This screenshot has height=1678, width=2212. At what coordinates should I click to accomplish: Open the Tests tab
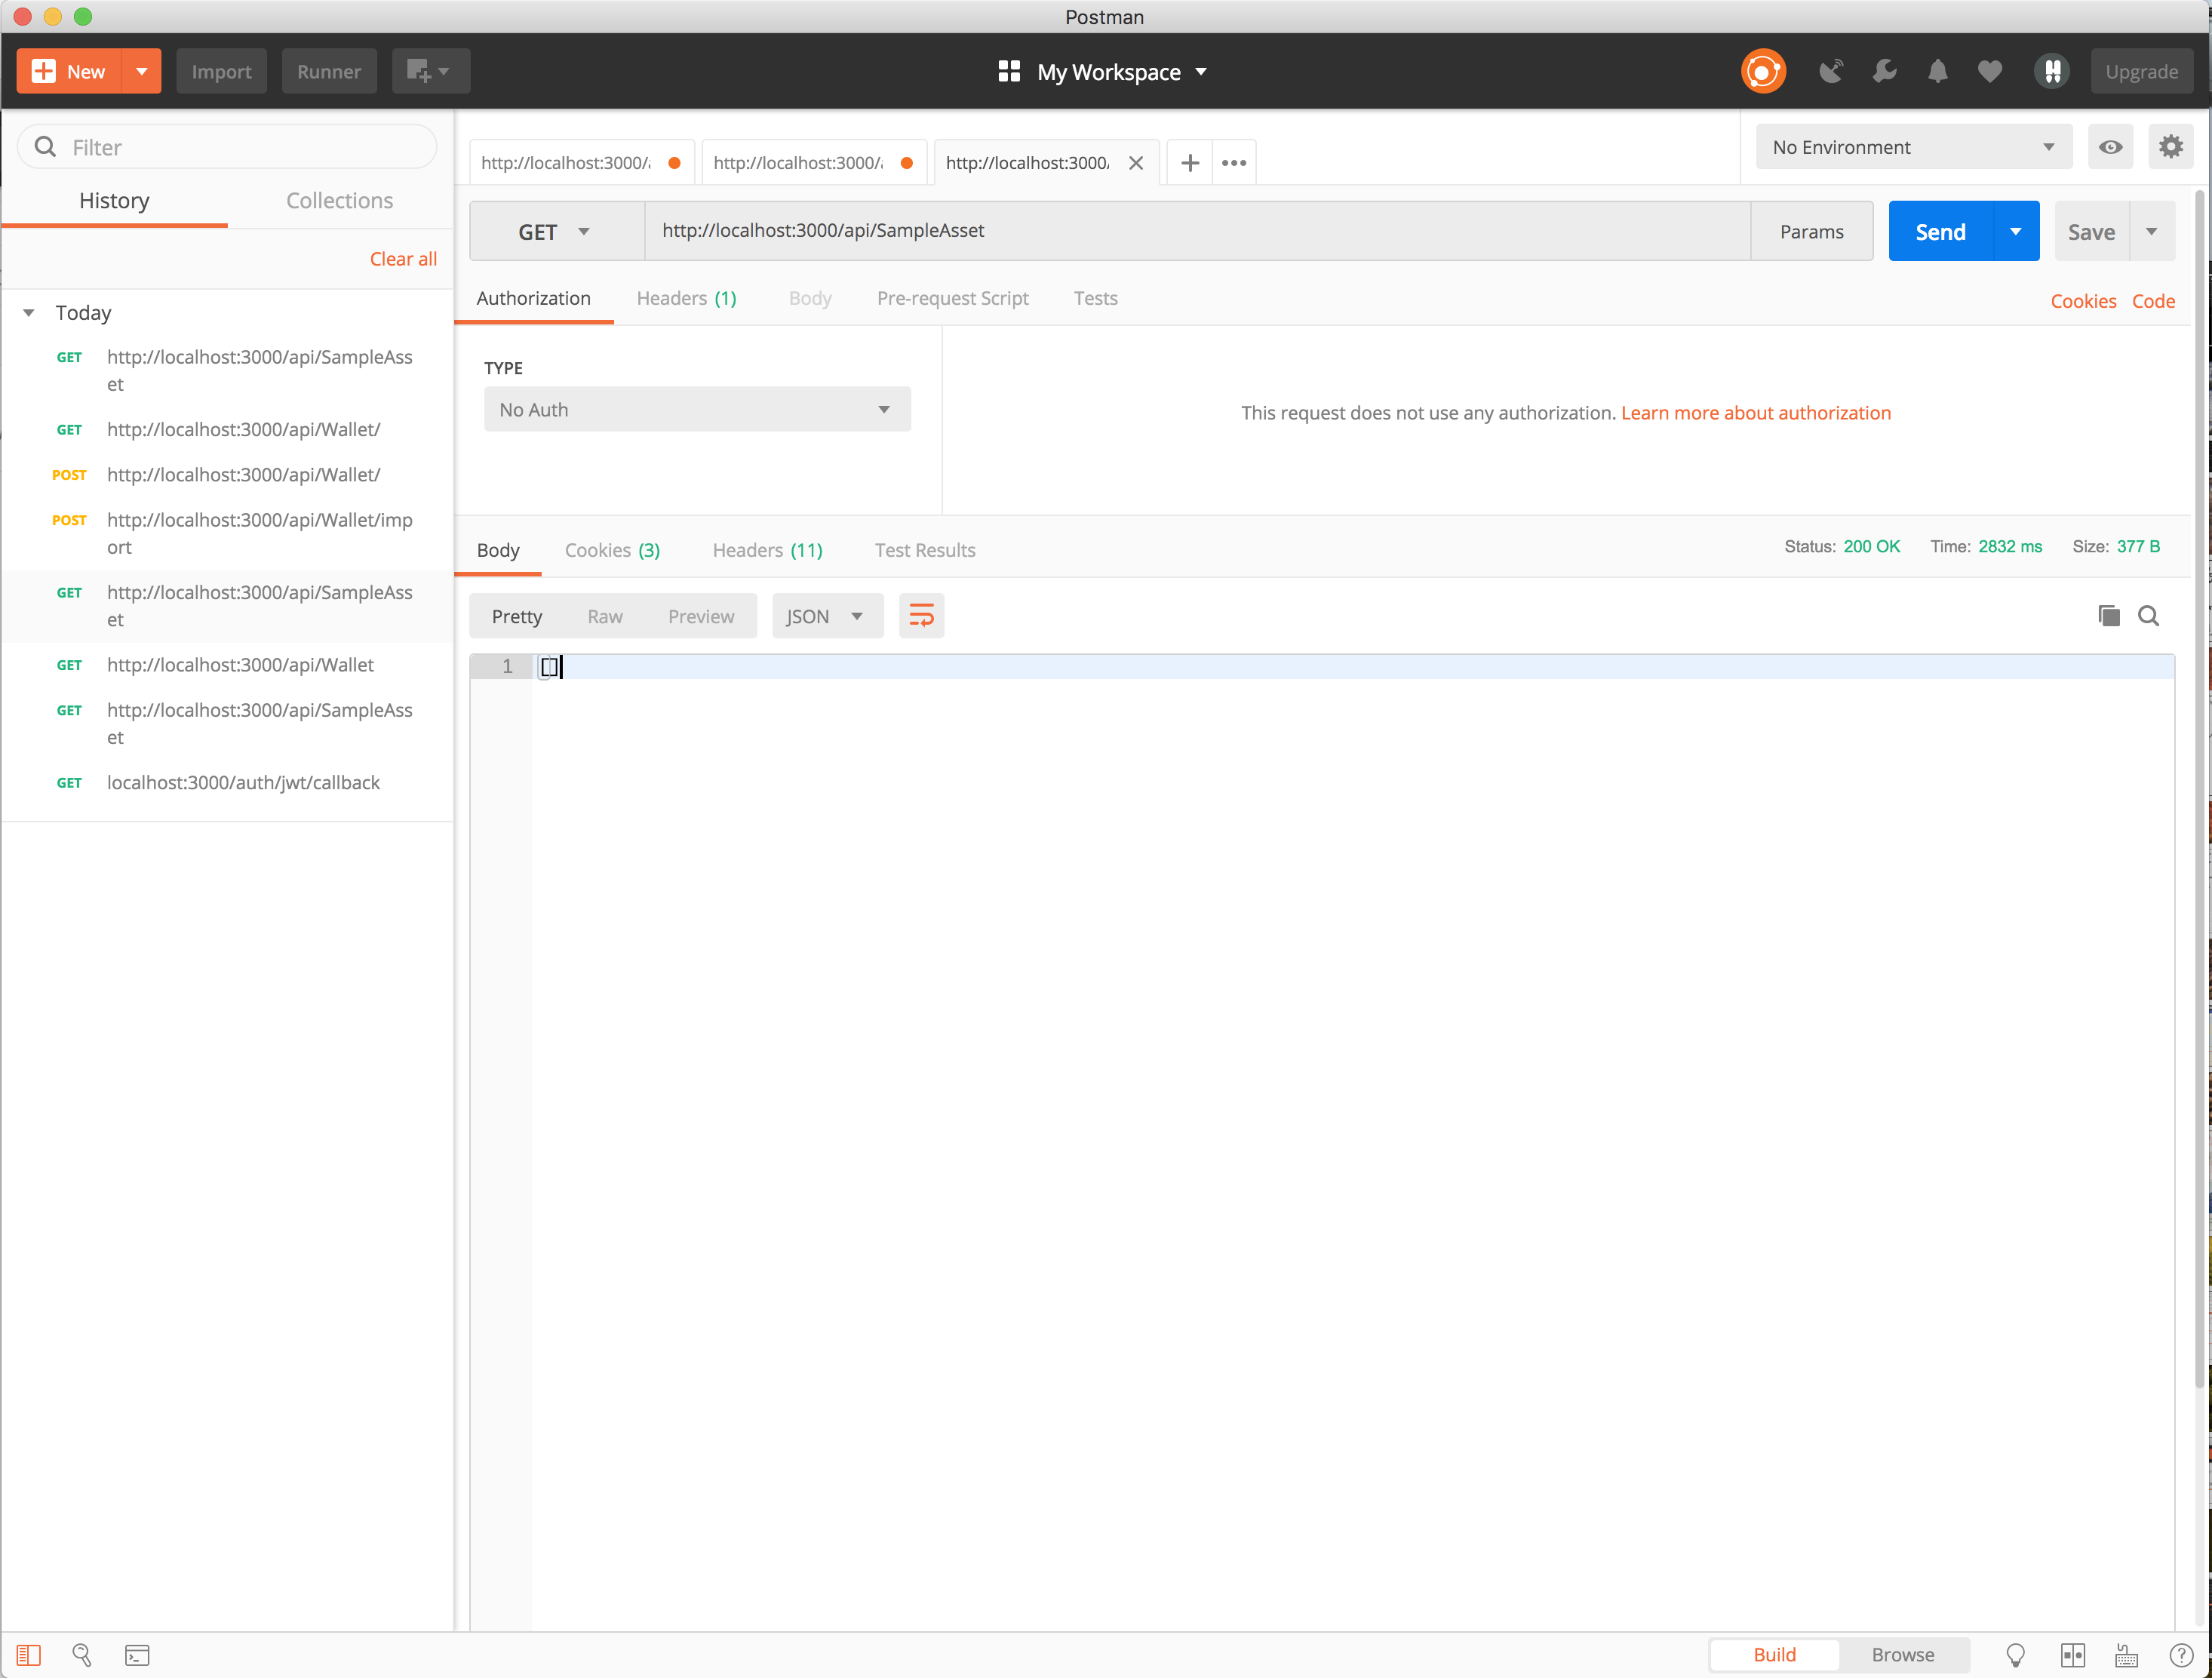pos(1095,298)
